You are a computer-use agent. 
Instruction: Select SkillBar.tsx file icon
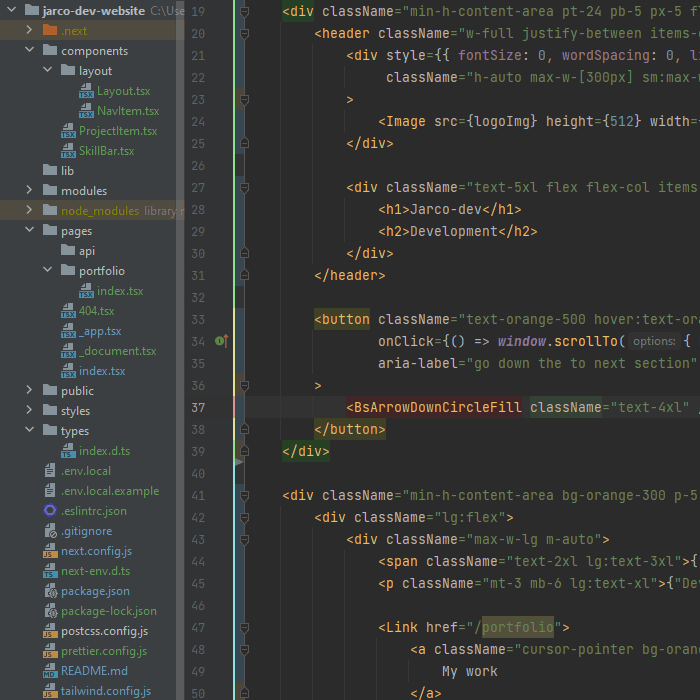coord(68,151)
